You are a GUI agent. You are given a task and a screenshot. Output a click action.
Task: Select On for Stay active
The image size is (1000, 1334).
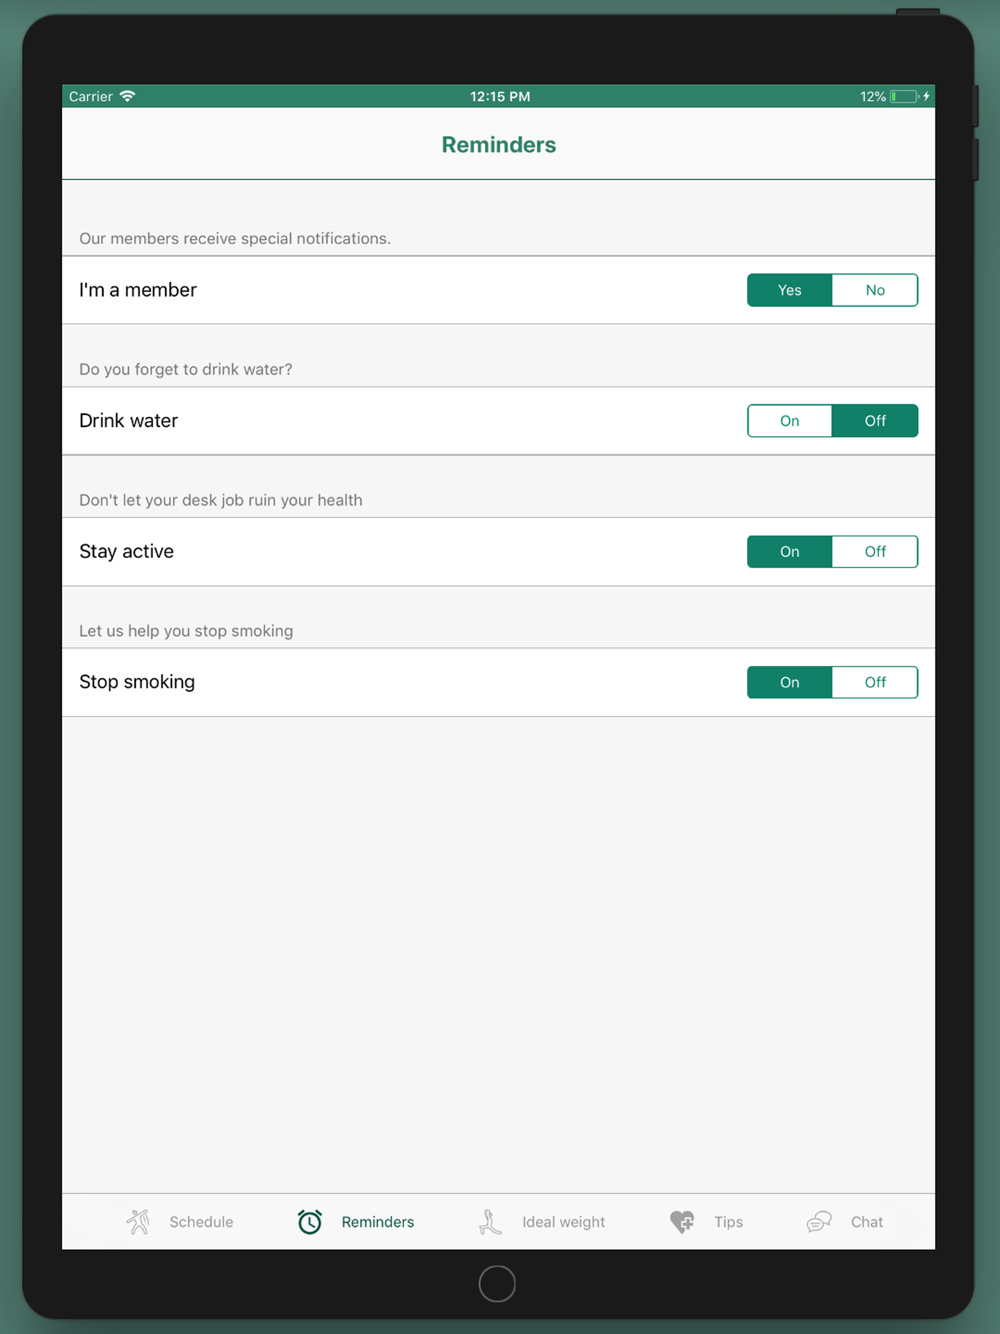point(790,552)
